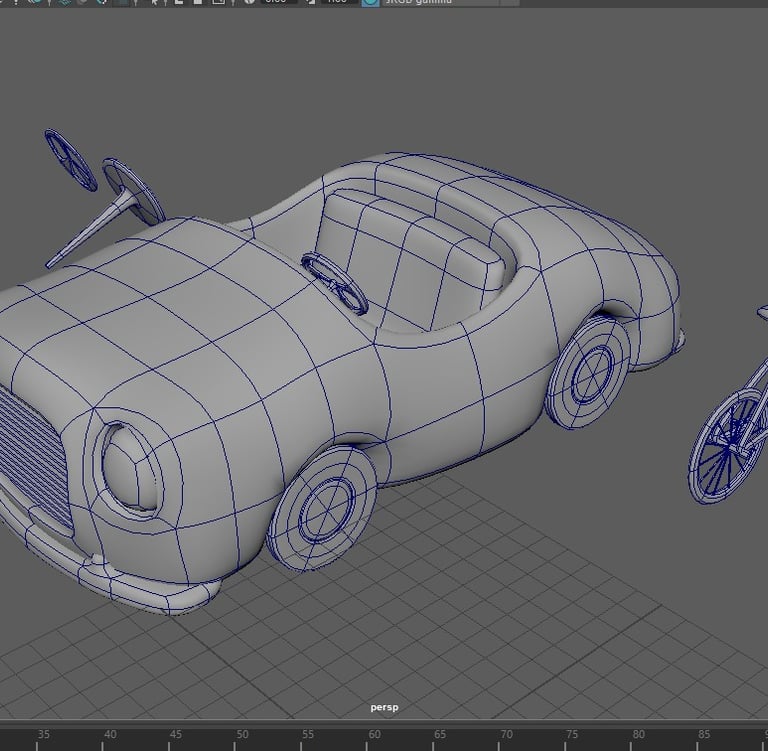Click the persp camera label
This screenshot has height=751, width=768.
point(384,708)
